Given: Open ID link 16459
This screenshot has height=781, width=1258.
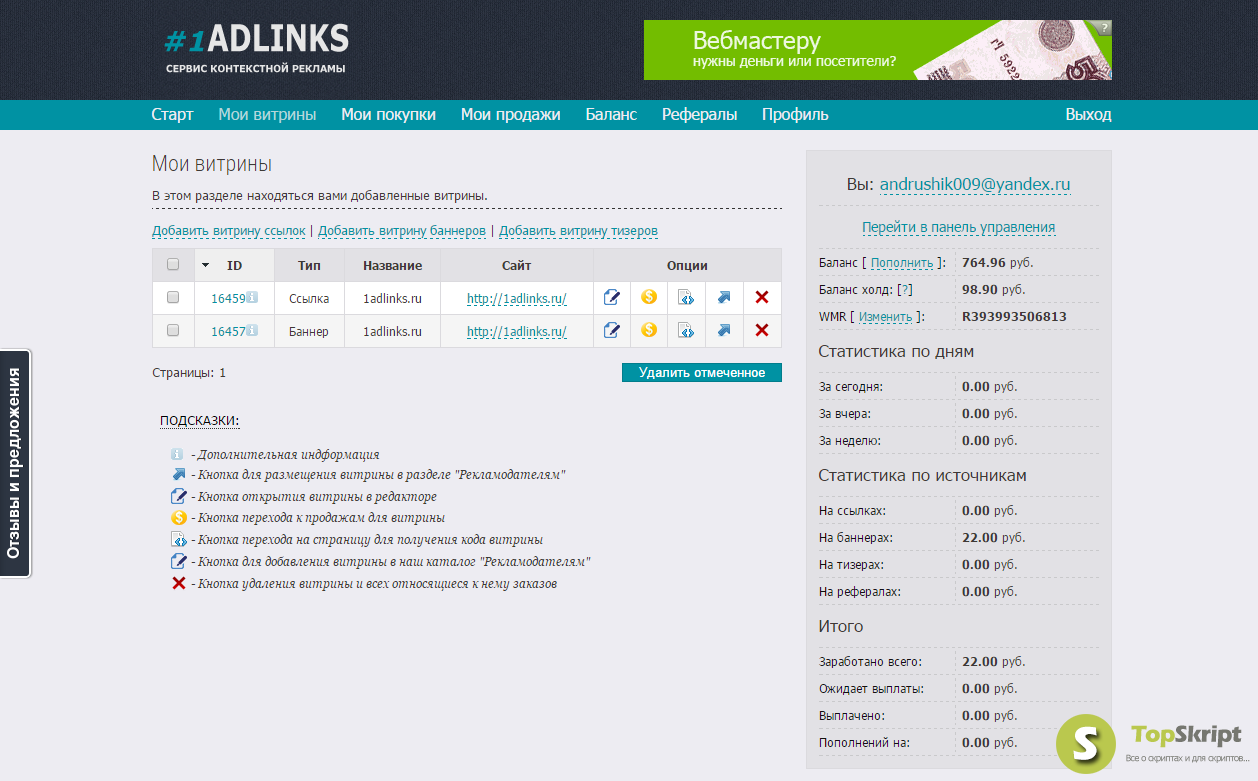Looking at the screenshot, I should [x=228, y=298].
